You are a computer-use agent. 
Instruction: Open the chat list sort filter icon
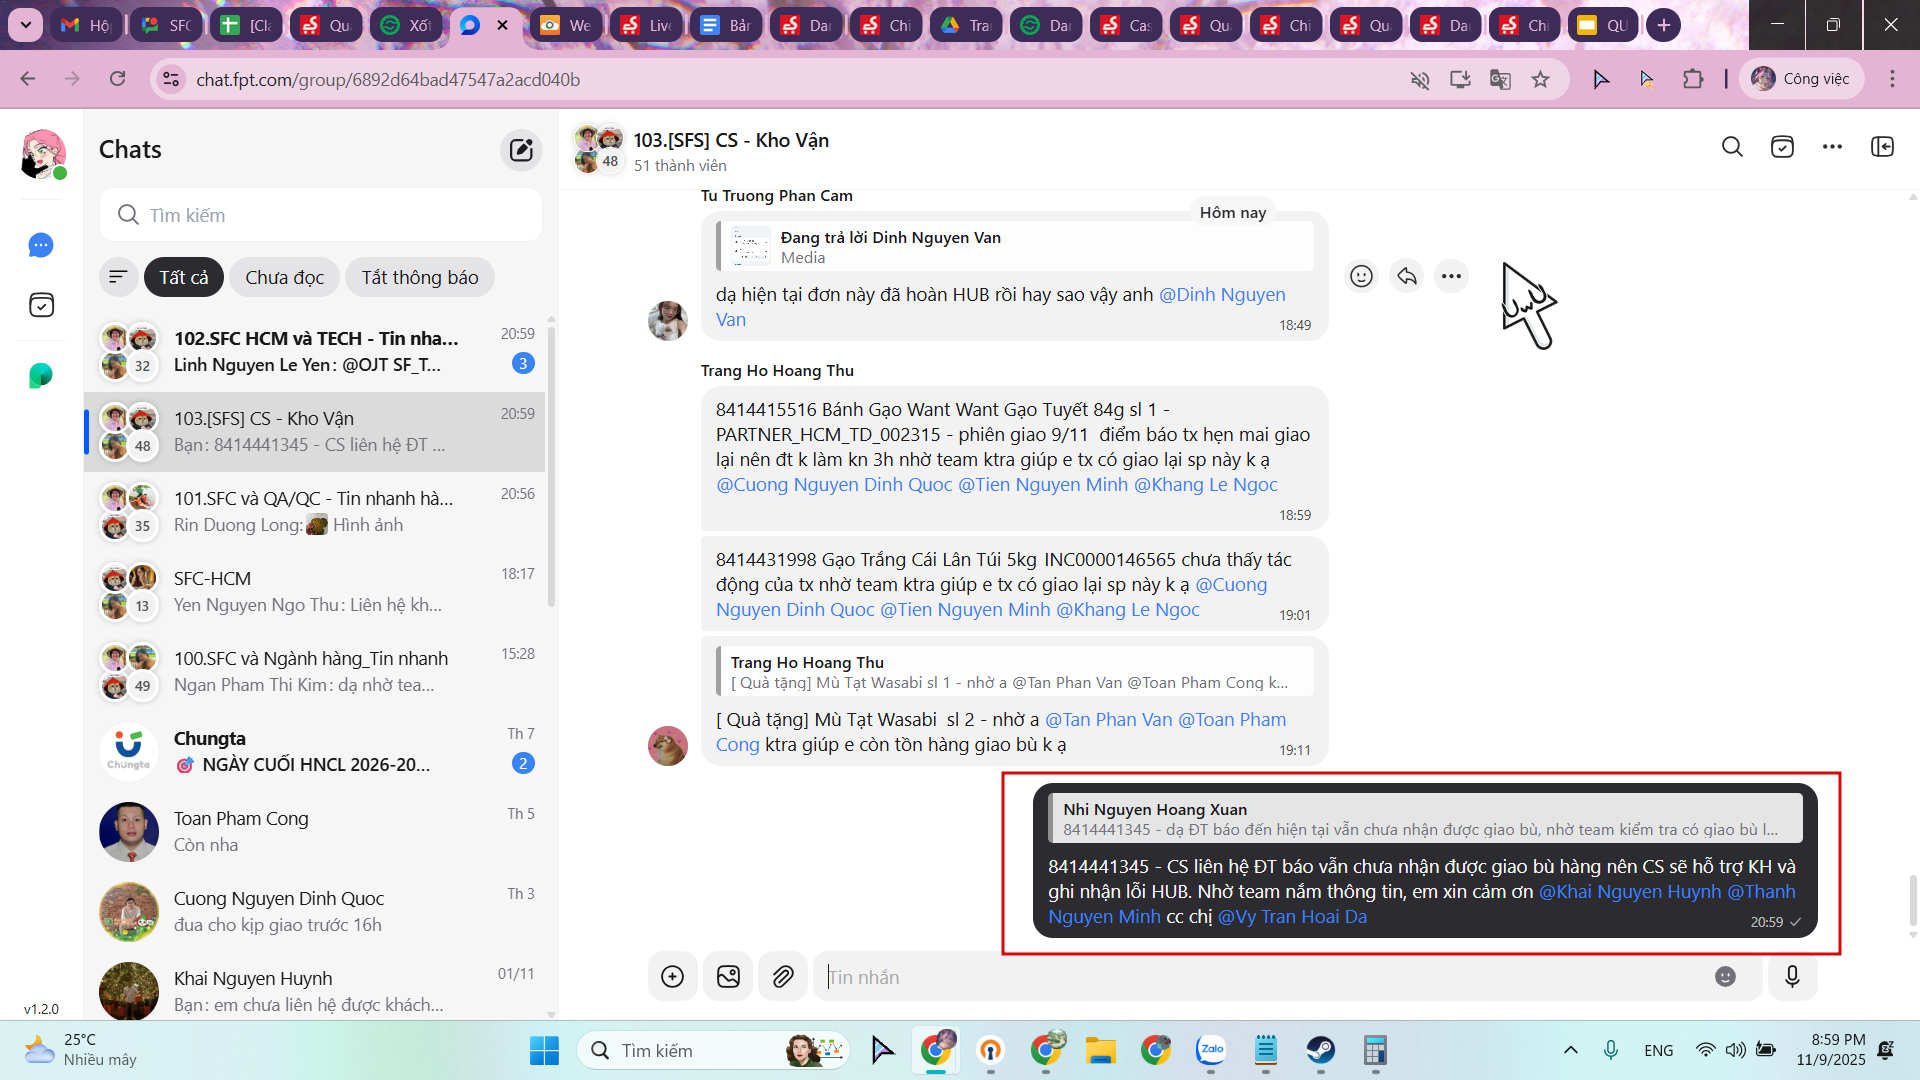click(x=118, y=277)
